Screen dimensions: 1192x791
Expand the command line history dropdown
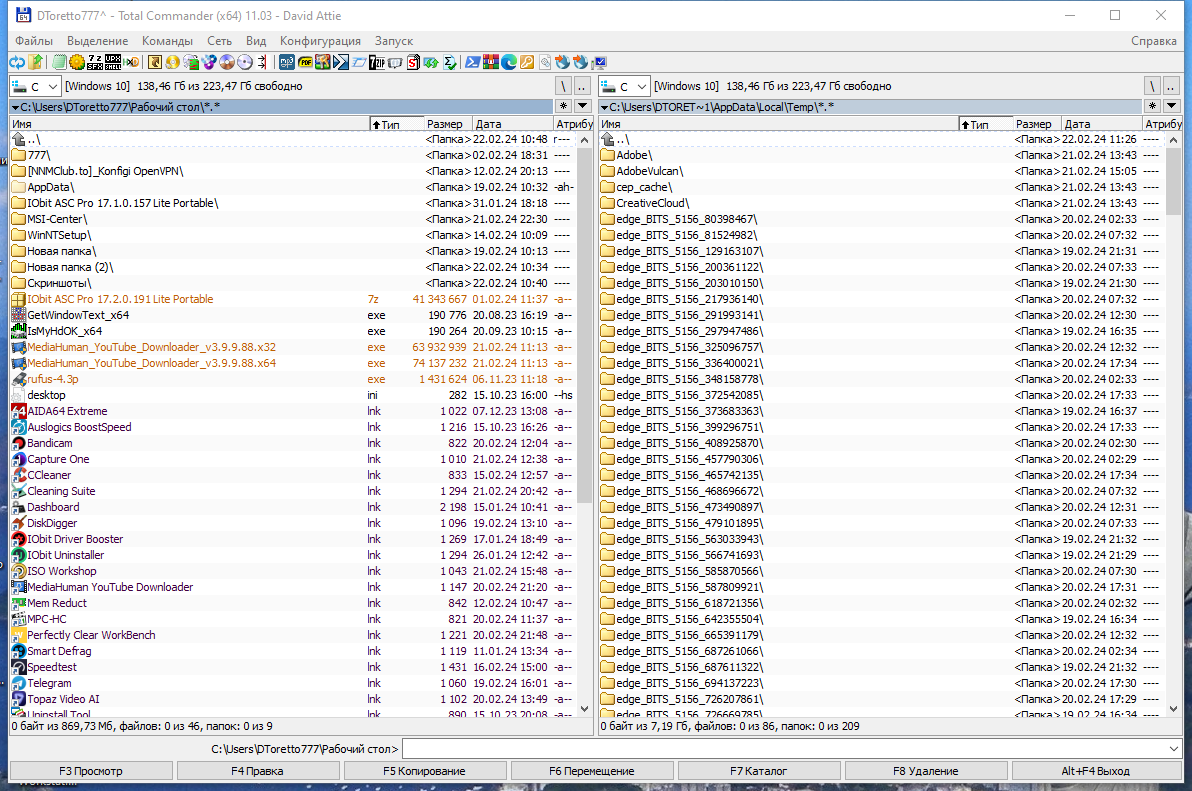point(1175,749)
